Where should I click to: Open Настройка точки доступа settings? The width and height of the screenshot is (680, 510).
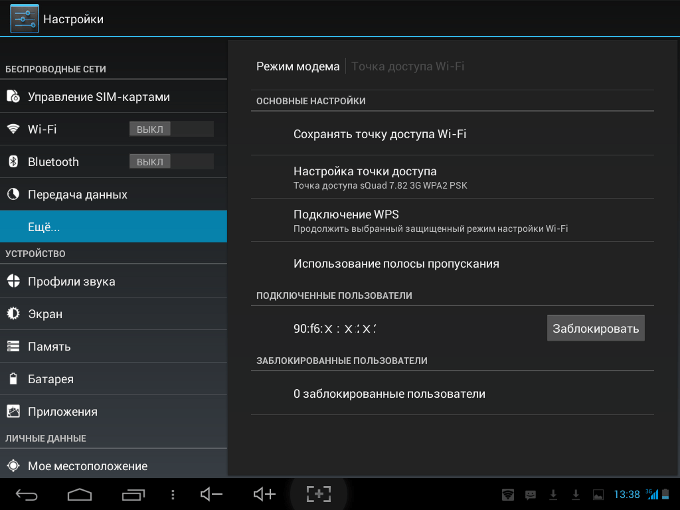(x=452, y=177)
